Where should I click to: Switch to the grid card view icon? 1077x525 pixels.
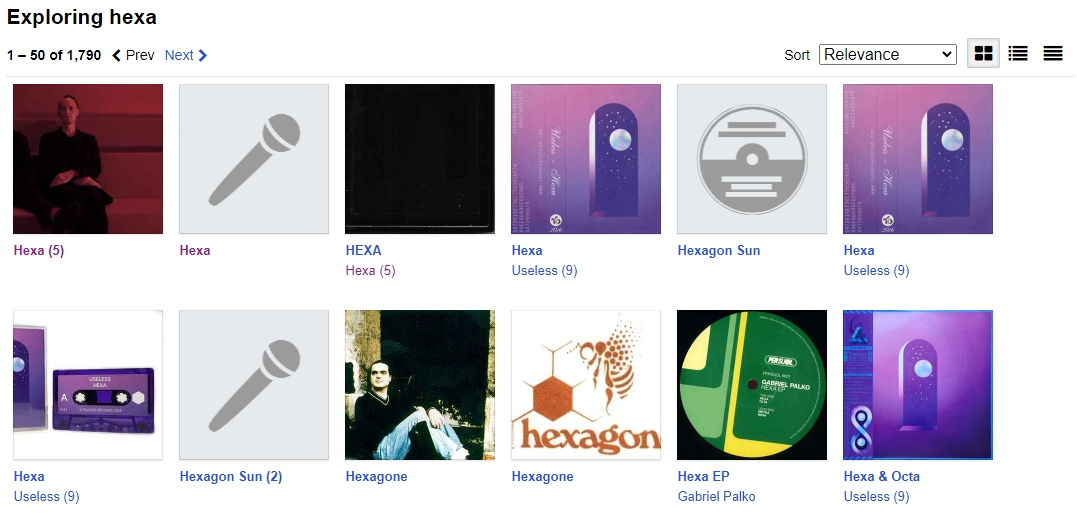[984, 54]
